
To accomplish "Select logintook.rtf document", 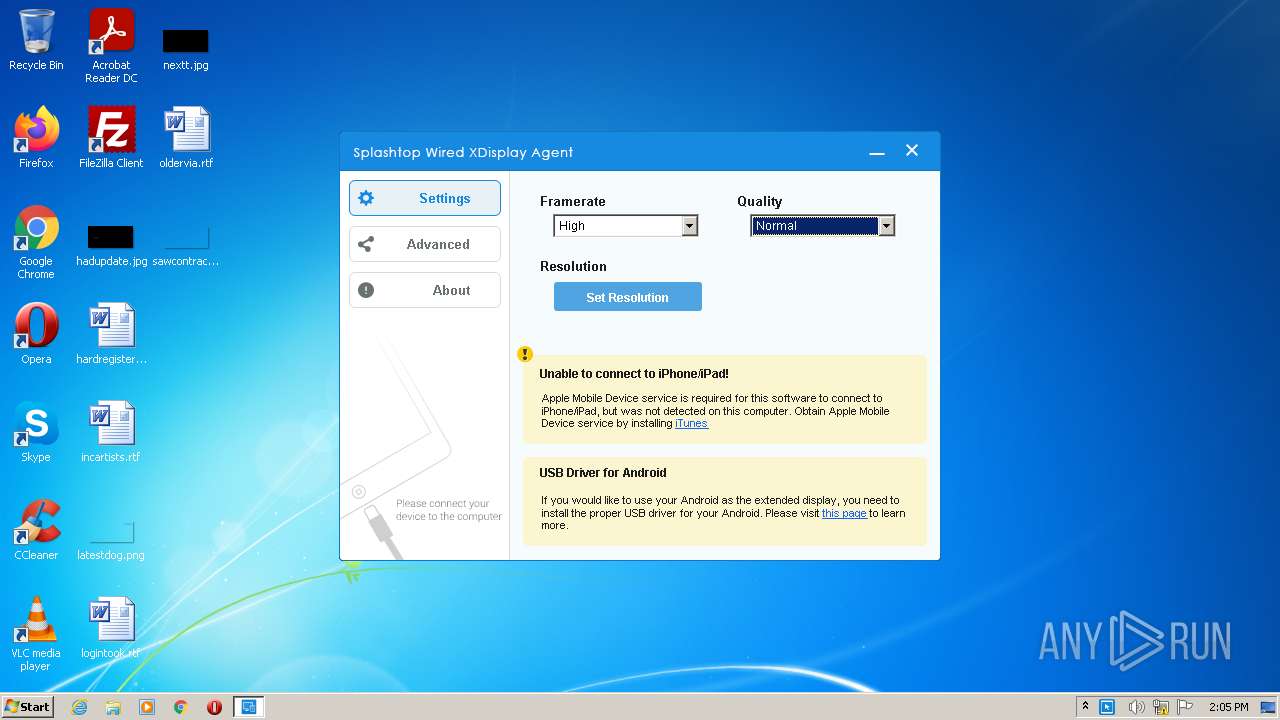I will tap(111, 628).
